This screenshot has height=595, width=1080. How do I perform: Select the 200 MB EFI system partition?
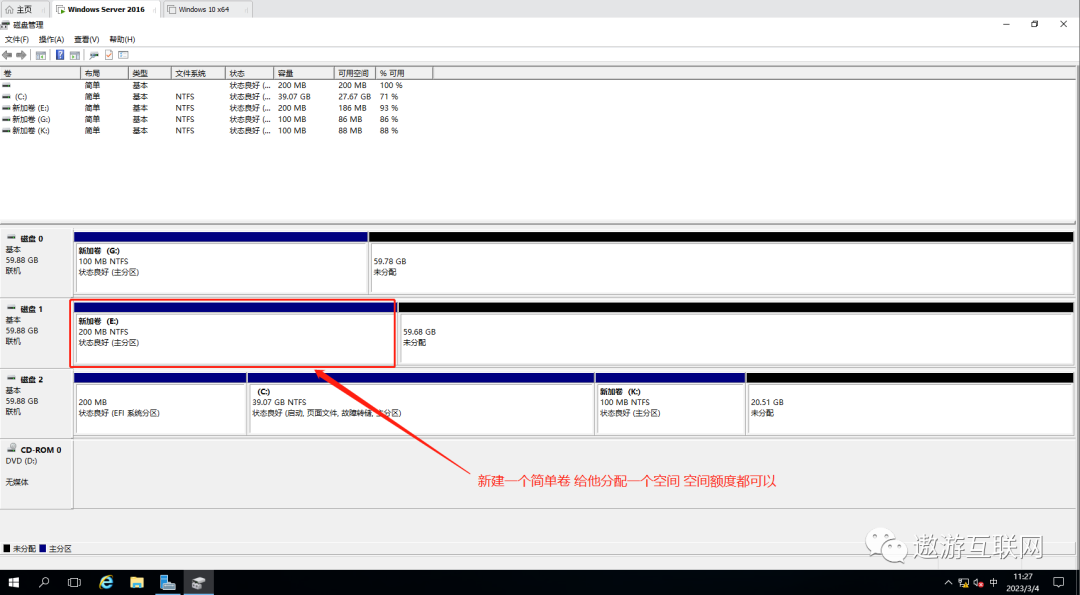coord(160,404)
